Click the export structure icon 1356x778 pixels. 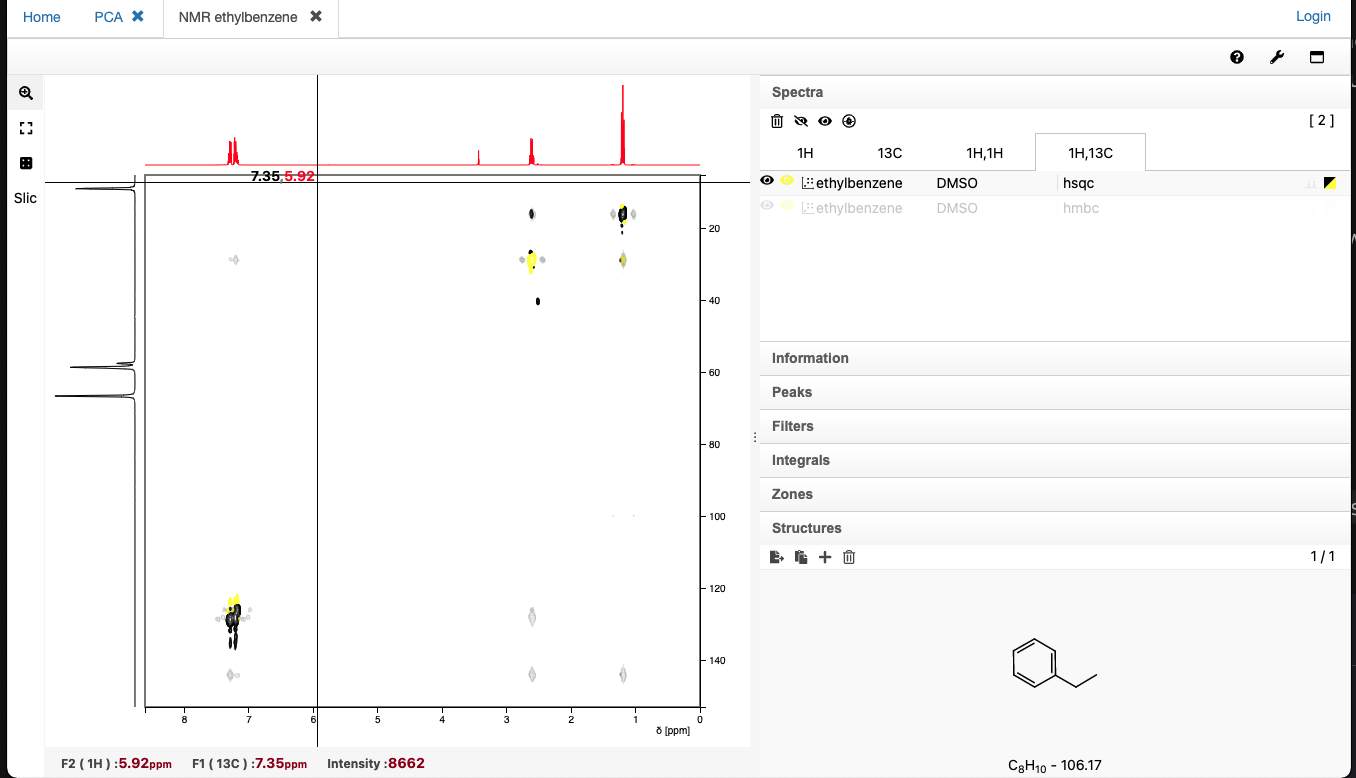(777, 557)
